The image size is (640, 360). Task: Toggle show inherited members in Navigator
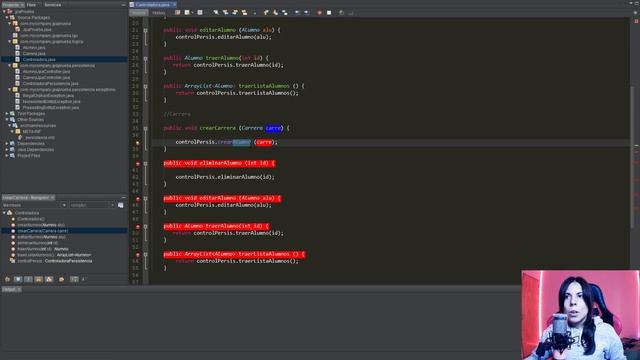[7, 279]
